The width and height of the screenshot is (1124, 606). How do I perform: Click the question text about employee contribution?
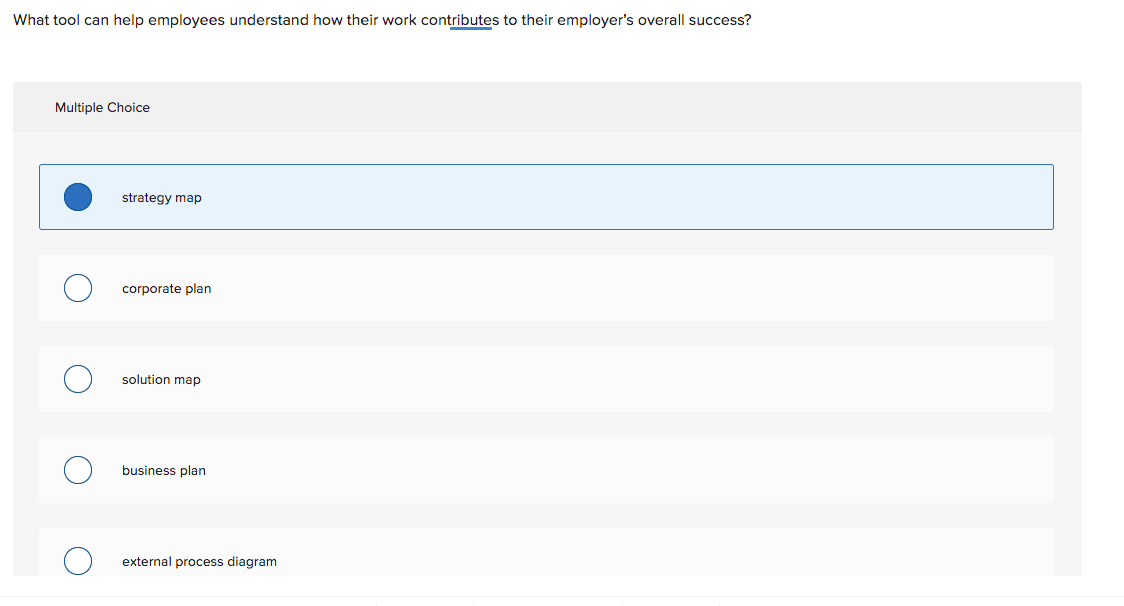380,19
